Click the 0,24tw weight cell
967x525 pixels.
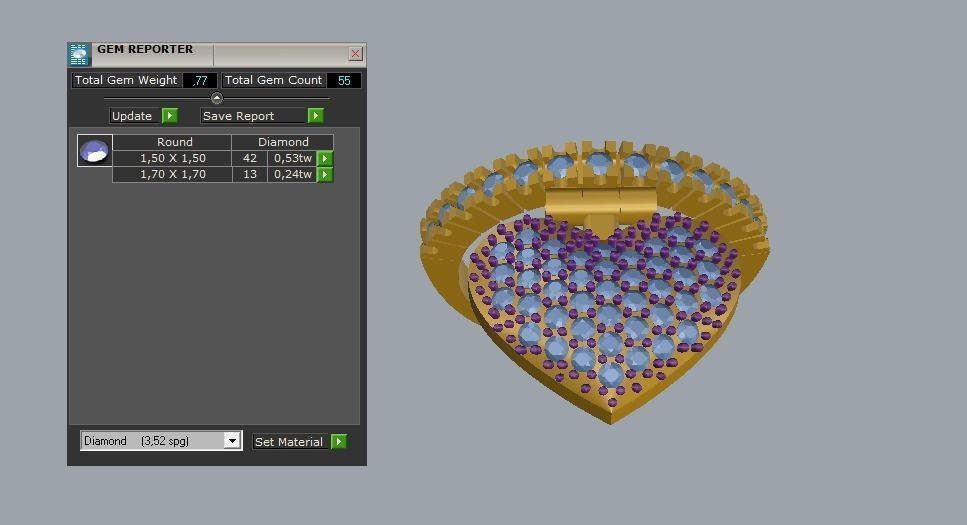click(x=292, y=175)
